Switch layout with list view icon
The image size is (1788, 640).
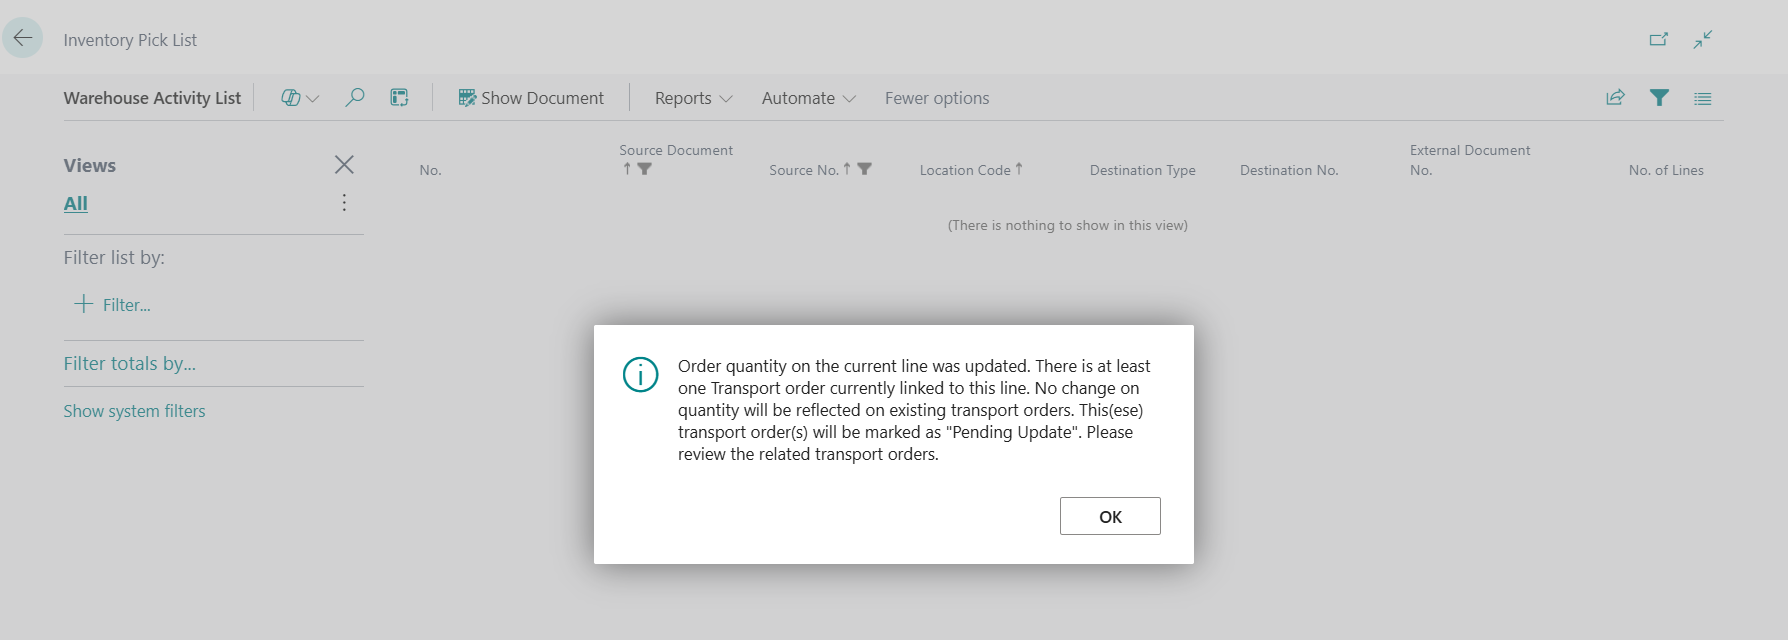coord(1702,98)
